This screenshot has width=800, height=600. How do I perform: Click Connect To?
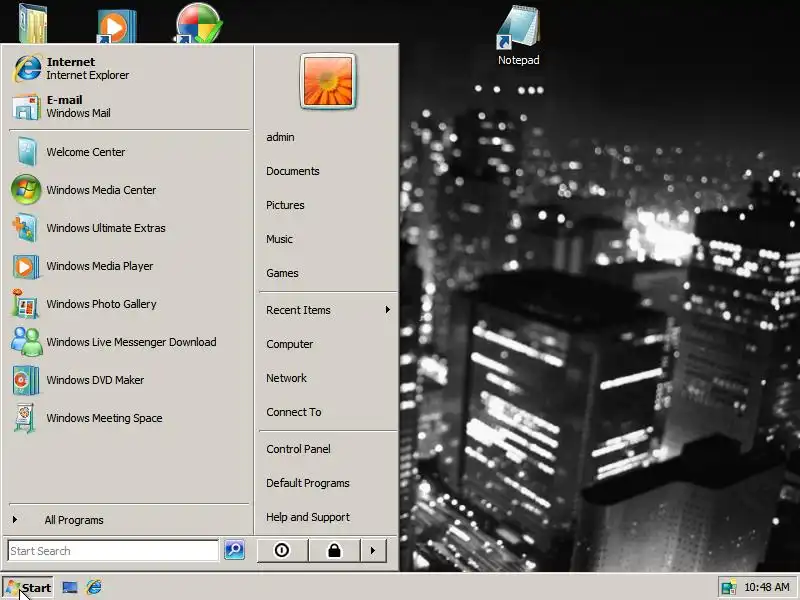pyautogui.click(x=294, y=412)
